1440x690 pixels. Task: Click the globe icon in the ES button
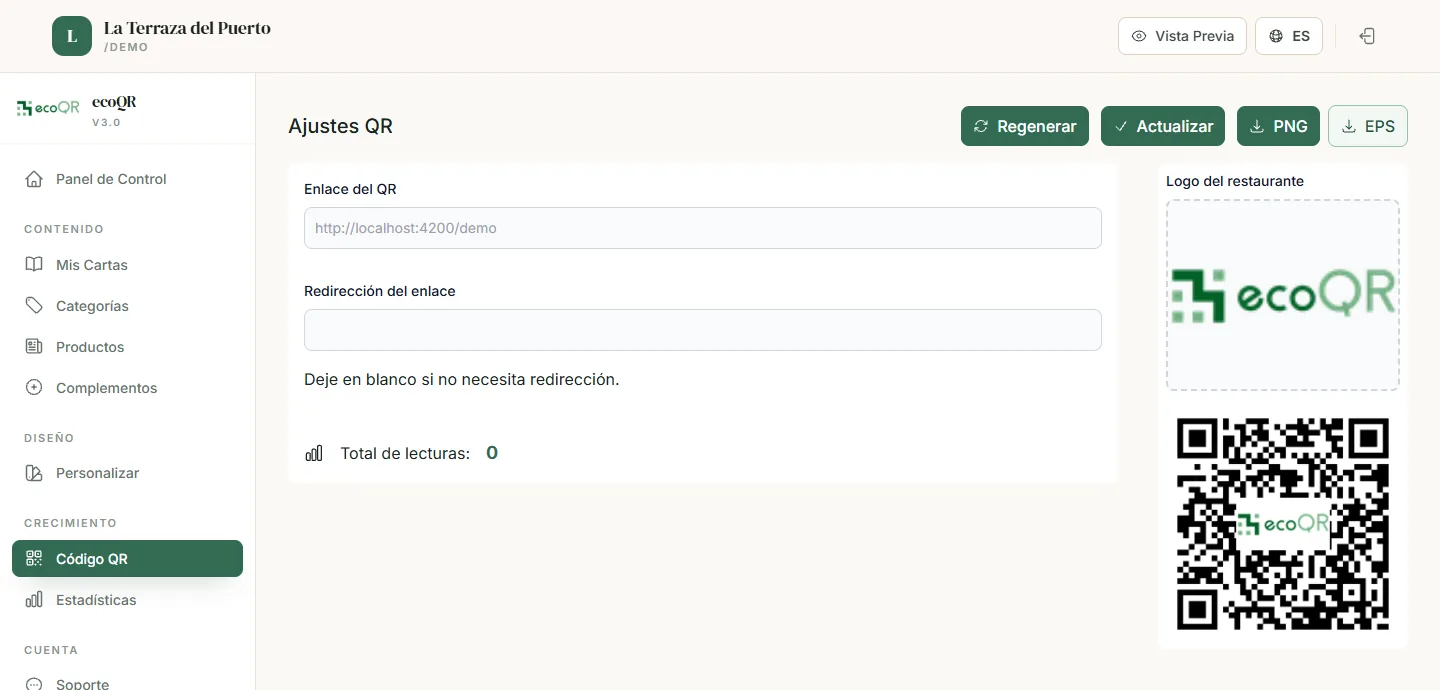1276,36
